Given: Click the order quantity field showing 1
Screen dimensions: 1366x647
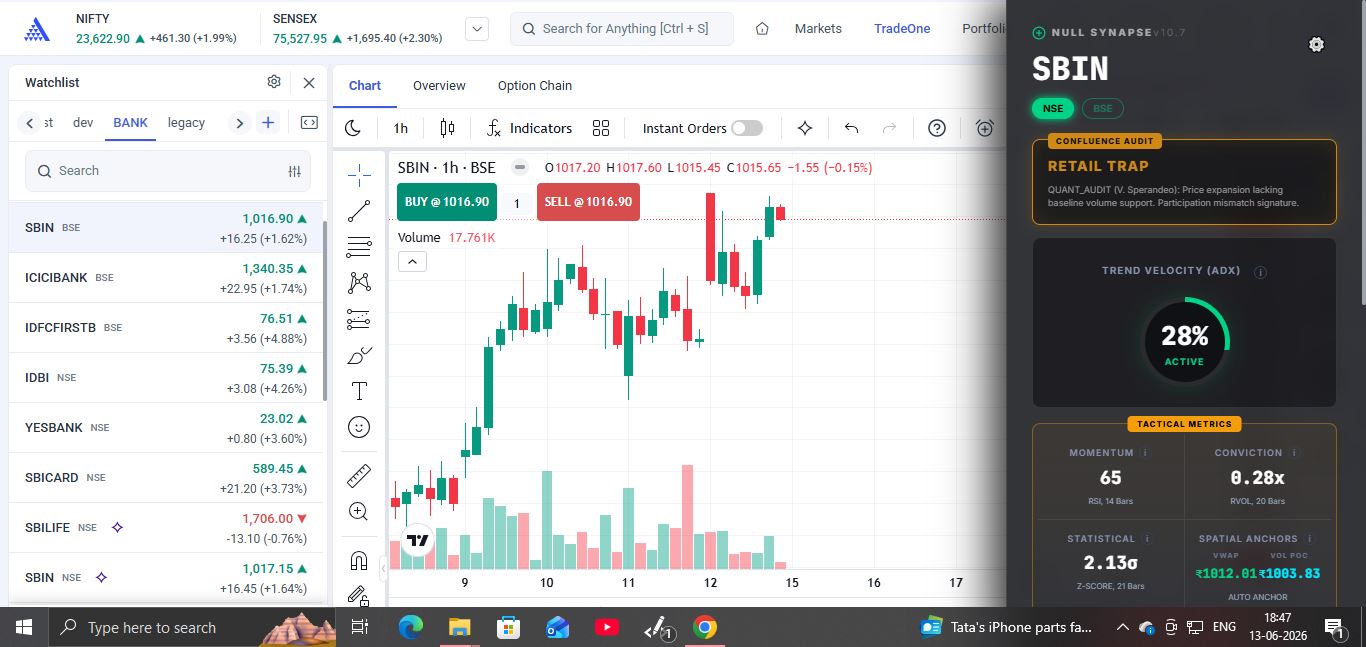Looking at the screenshot, I should pos(516,203).
